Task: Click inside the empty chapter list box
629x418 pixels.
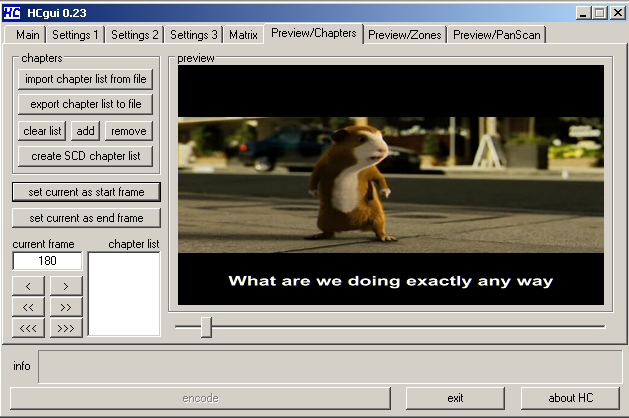Action: [124, 294]
